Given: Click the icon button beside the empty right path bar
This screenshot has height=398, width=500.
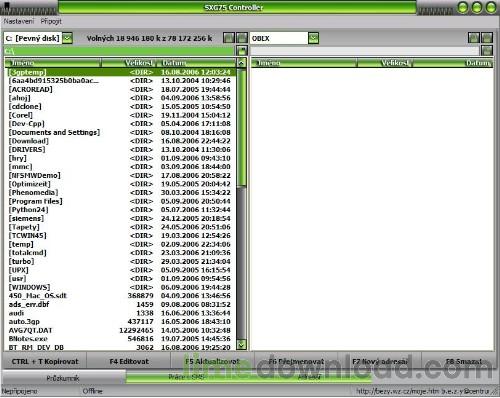Looking at the screenshot, I should [487, 51].
